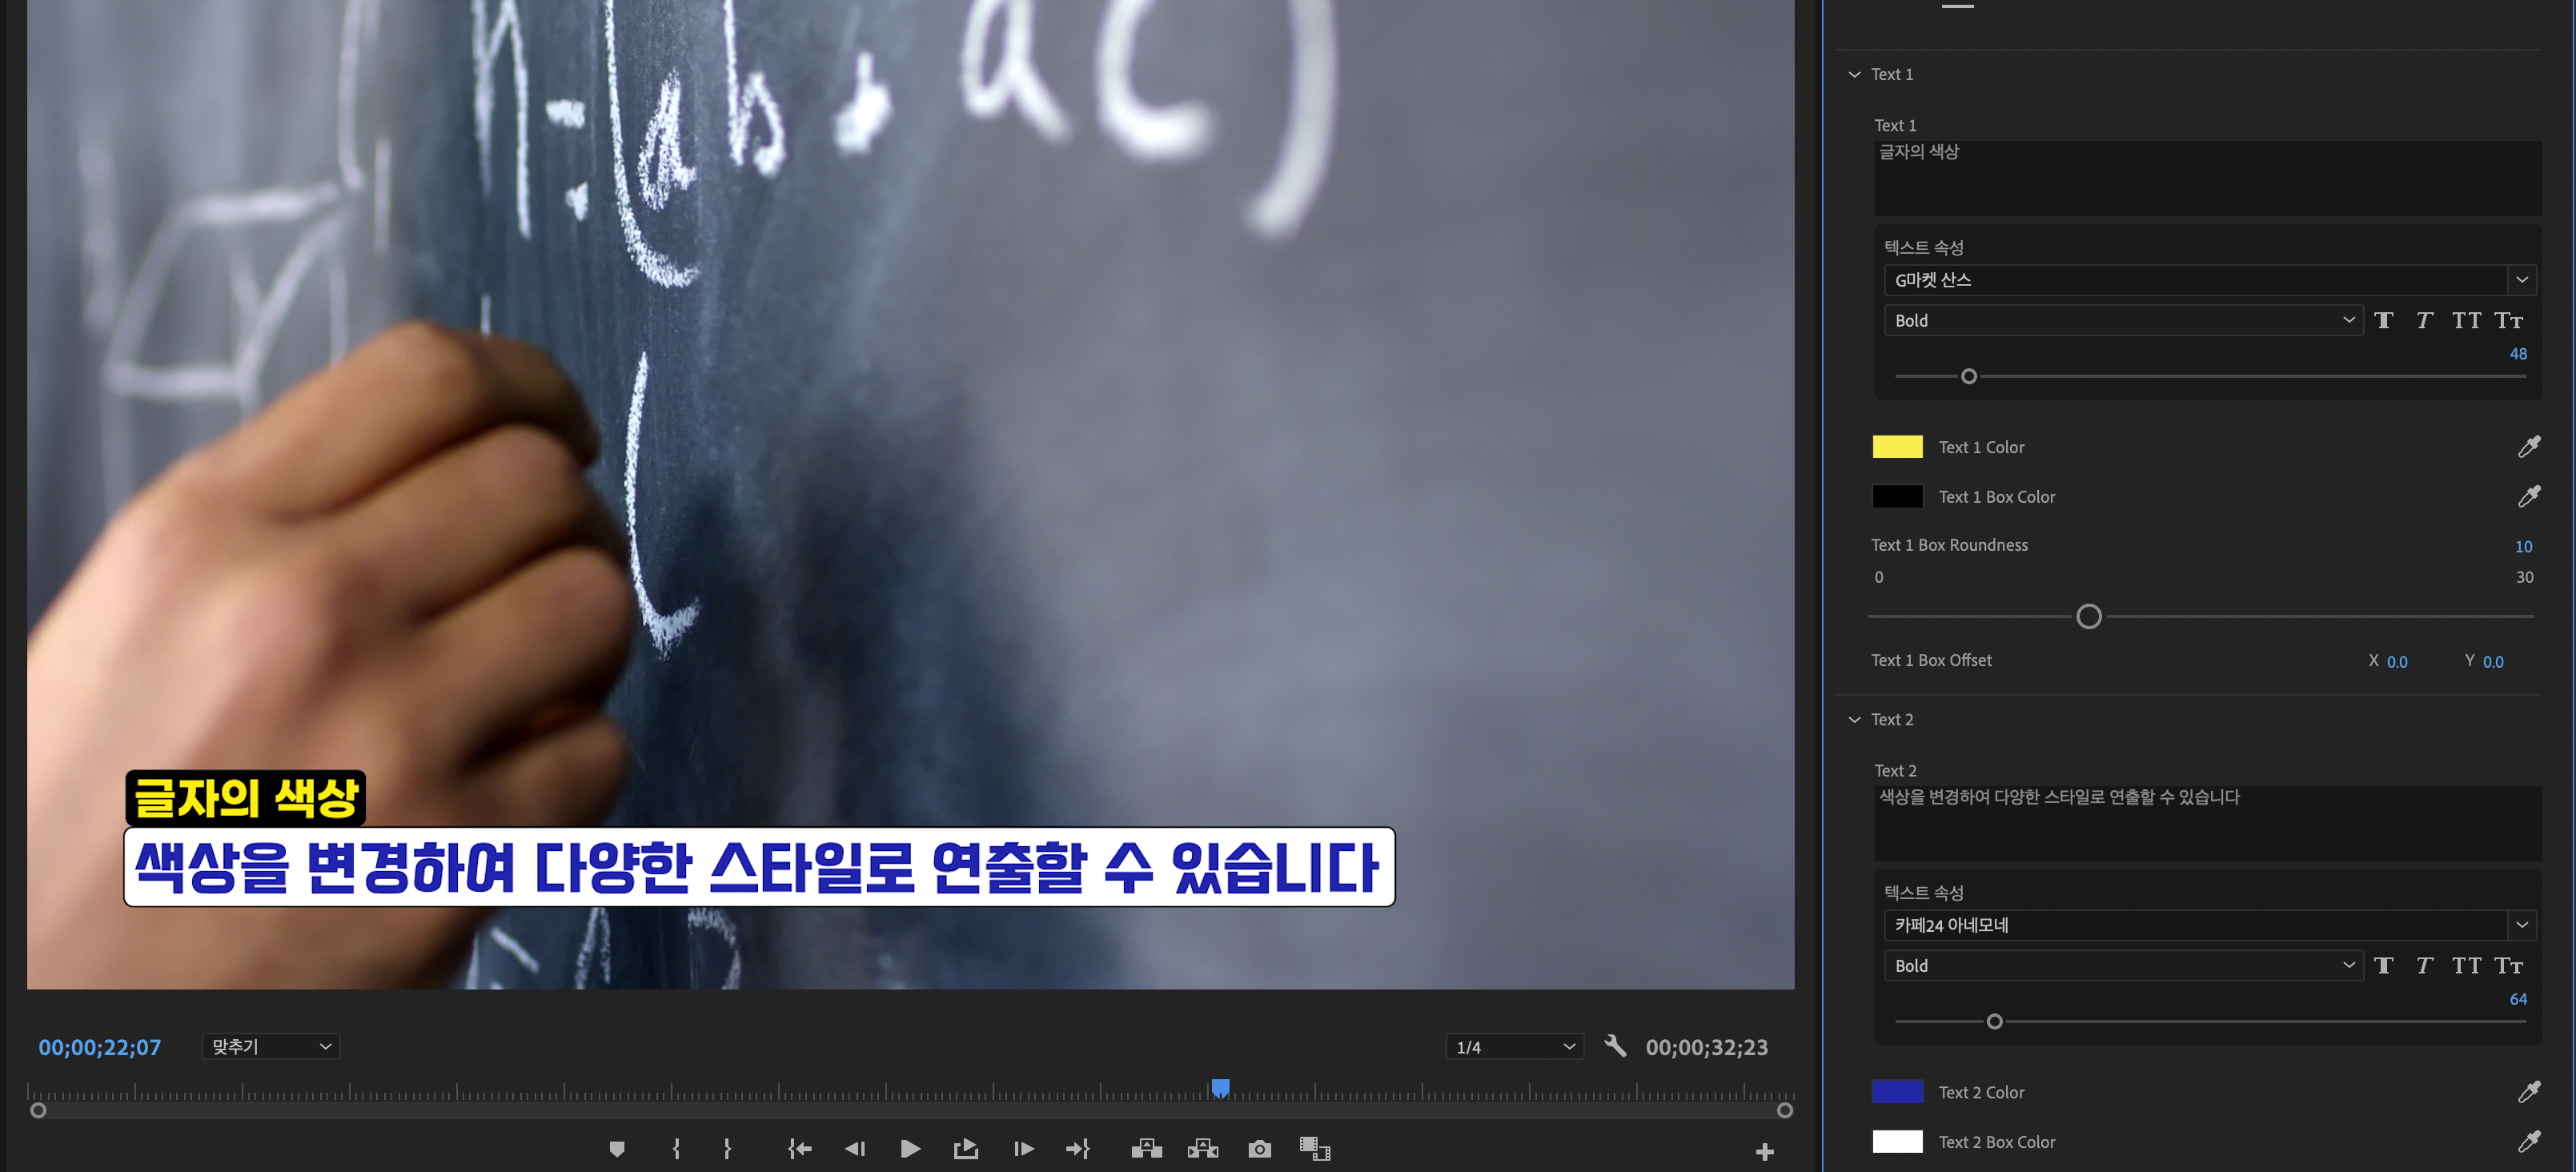
Task: Toggle Faux Bold for Text 1
Action: (x=2383, y=320)
